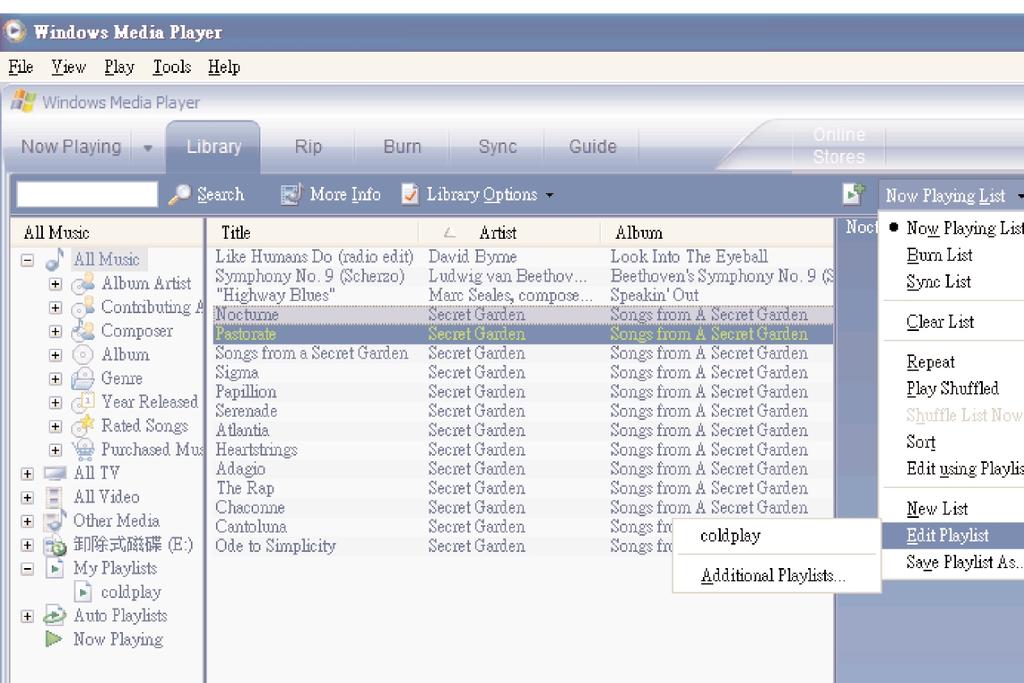Sort the list by the Album column
Viewport: 1024px width, 683px height.
717,232
